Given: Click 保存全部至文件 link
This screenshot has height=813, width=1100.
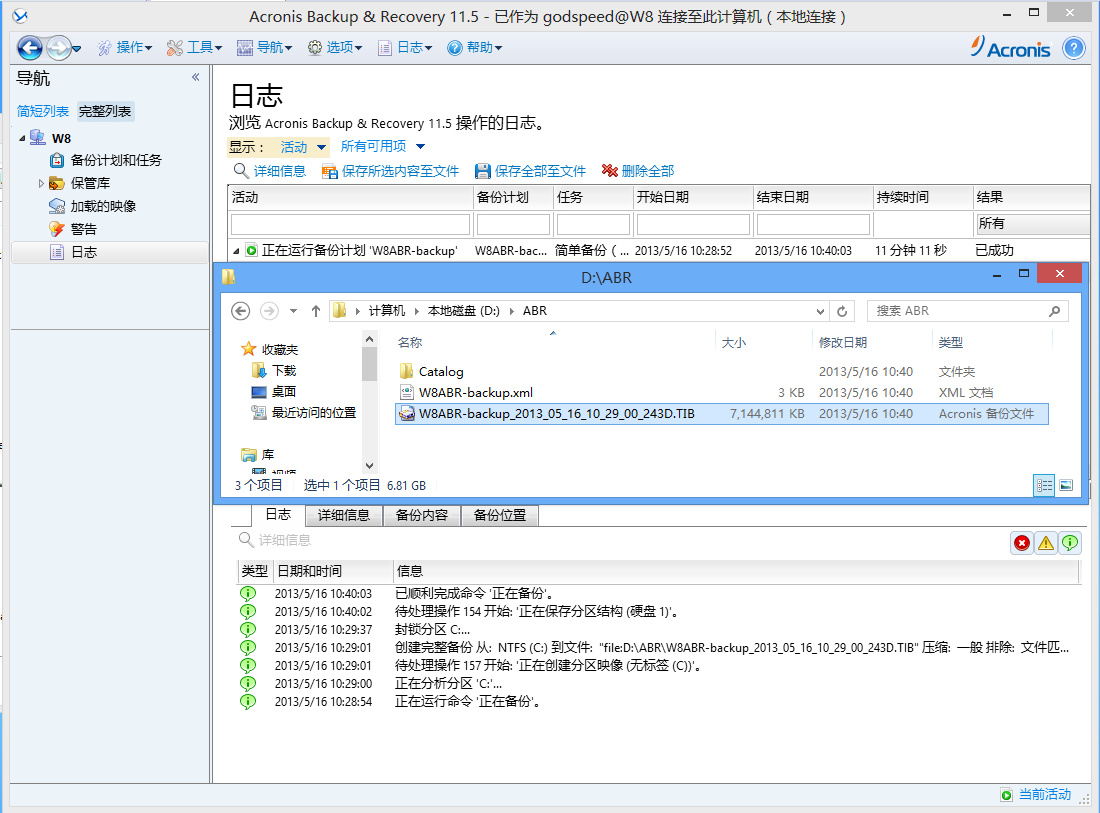Looking at the screenshot, I should [x=530, y=171].
